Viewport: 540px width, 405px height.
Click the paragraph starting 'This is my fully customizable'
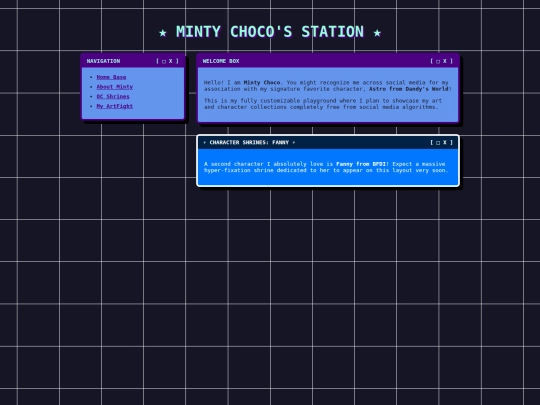tap(323, 104)
